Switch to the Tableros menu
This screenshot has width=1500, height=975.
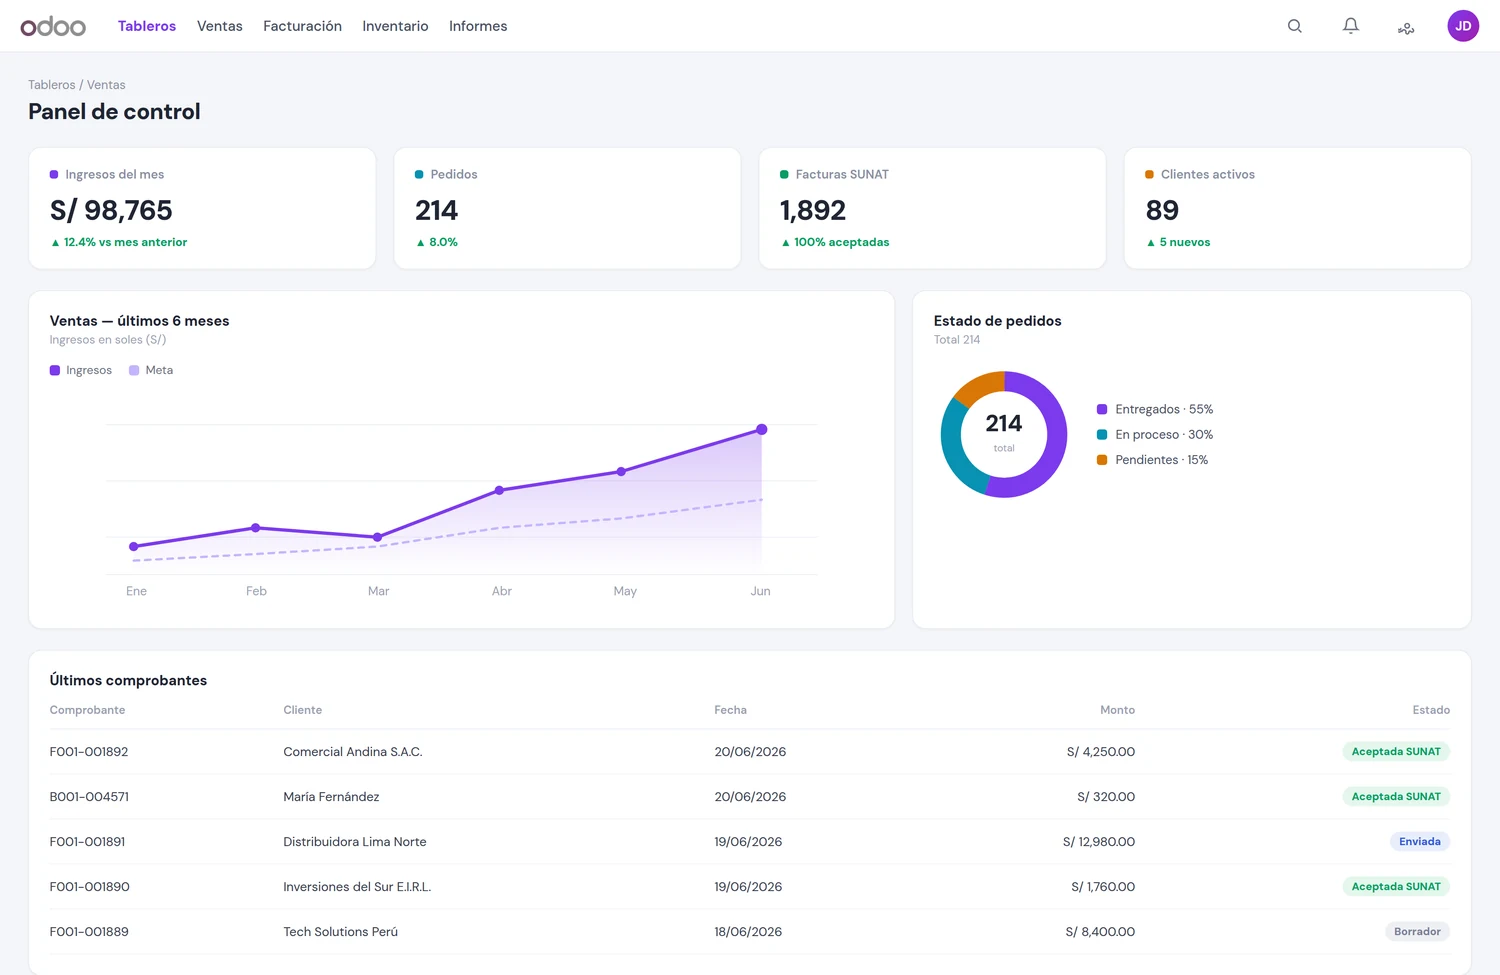tap(147, 26)
